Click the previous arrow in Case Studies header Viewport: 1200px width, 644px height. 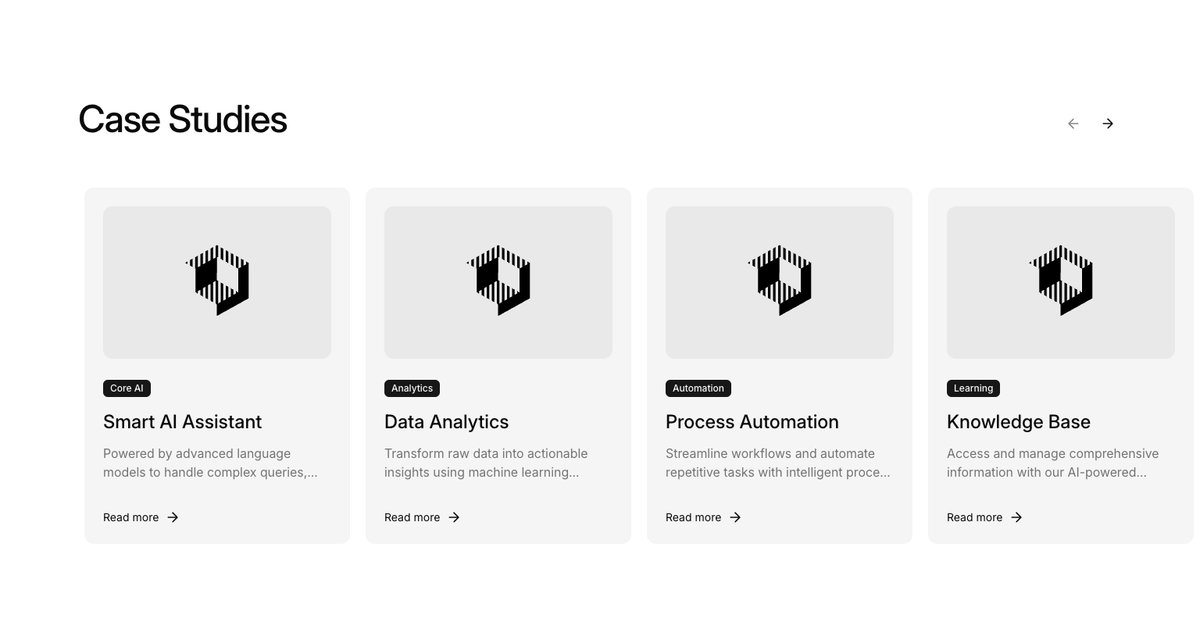(x=1073, y=124)
